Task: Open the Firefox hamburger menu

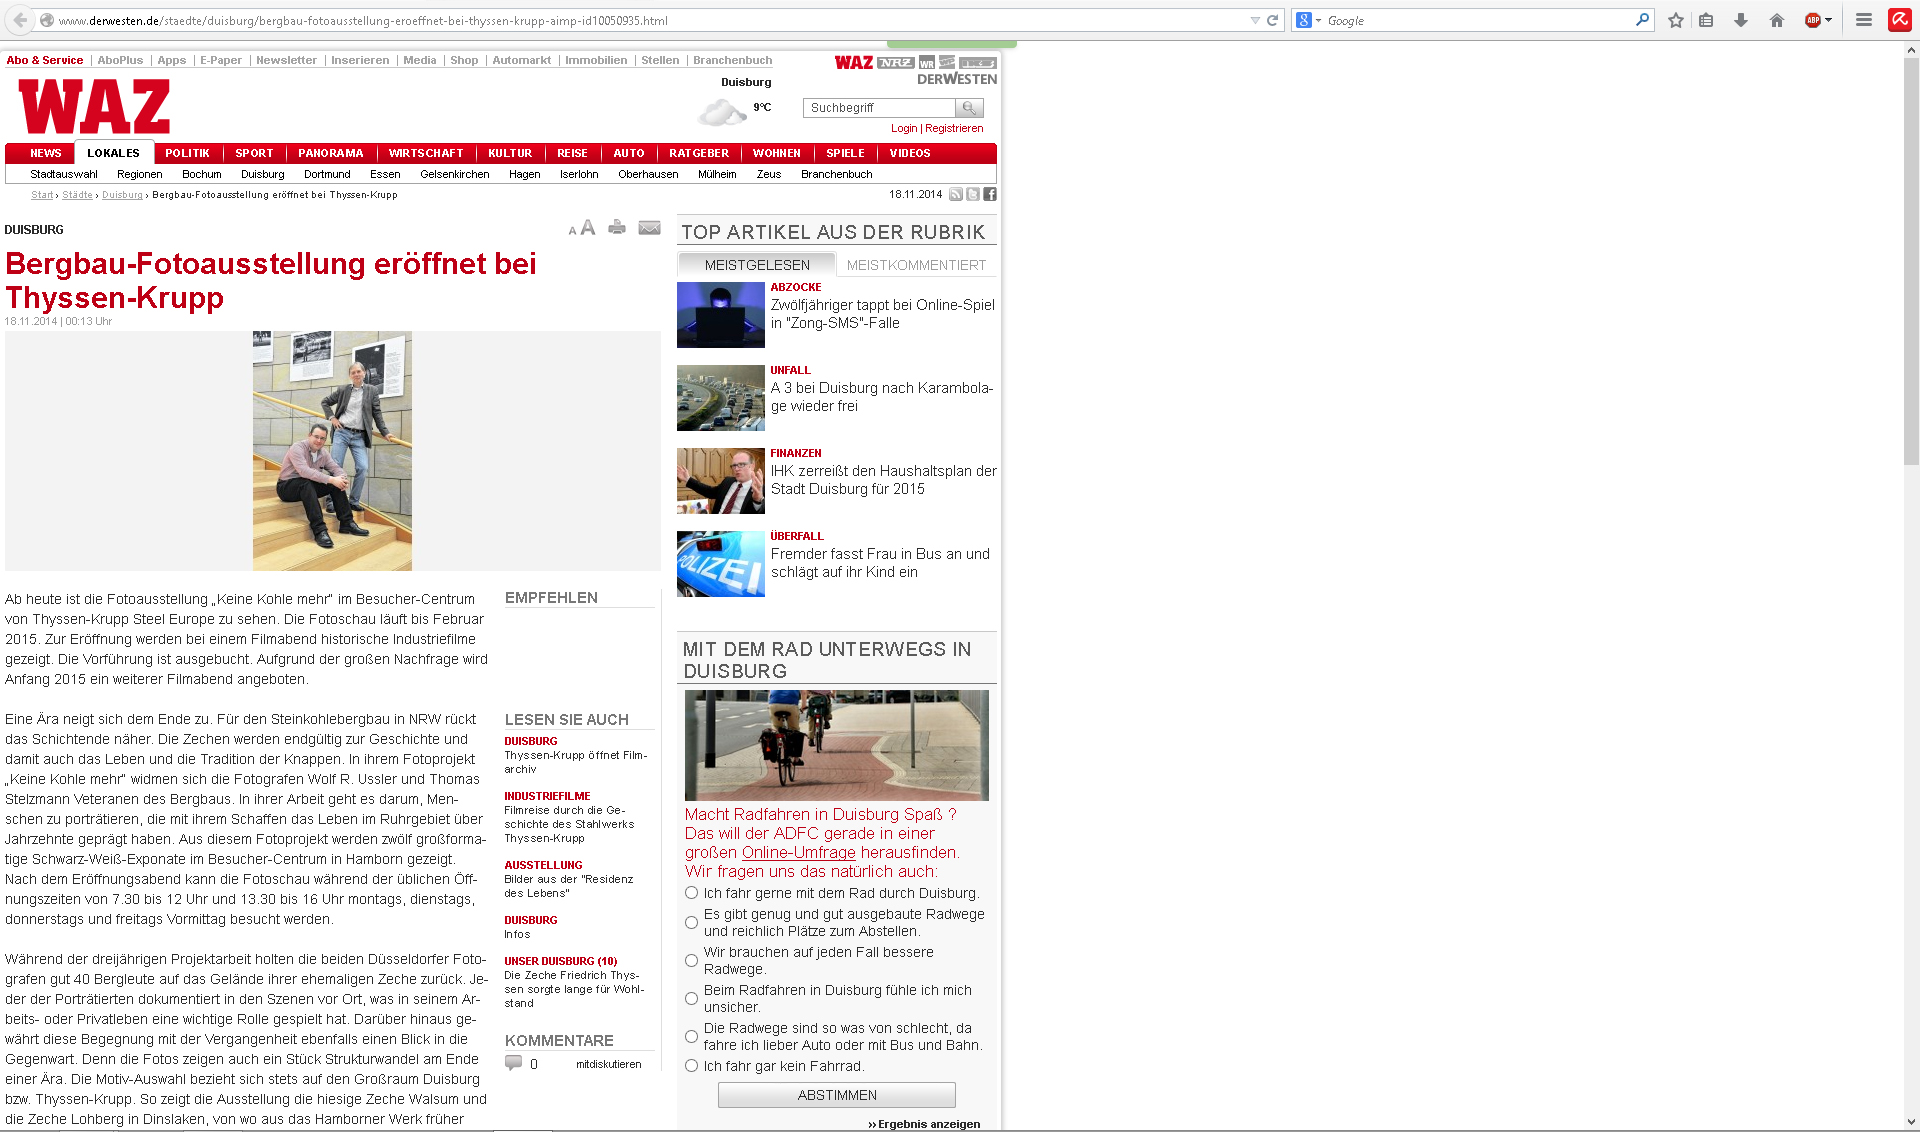Action: tap(1864, 20)
